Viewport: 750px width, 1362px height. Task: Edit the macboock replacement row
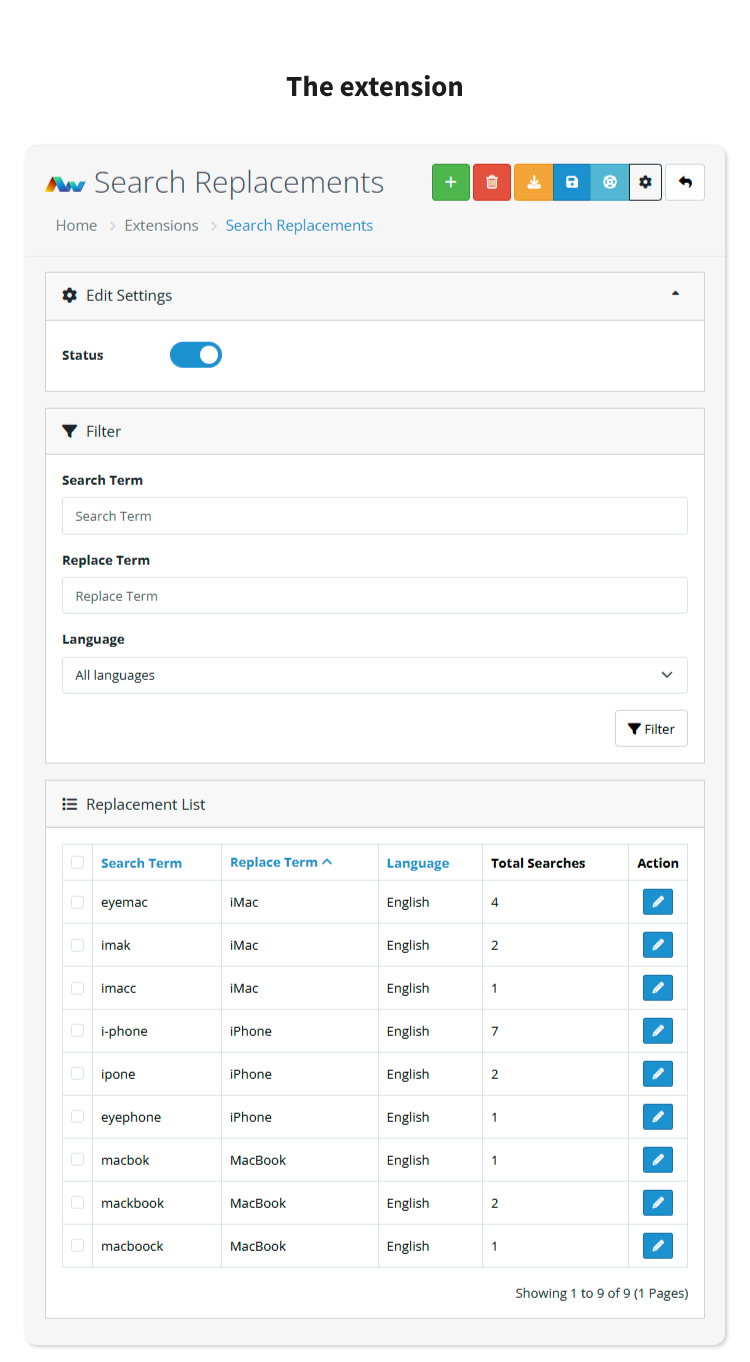658,1246
